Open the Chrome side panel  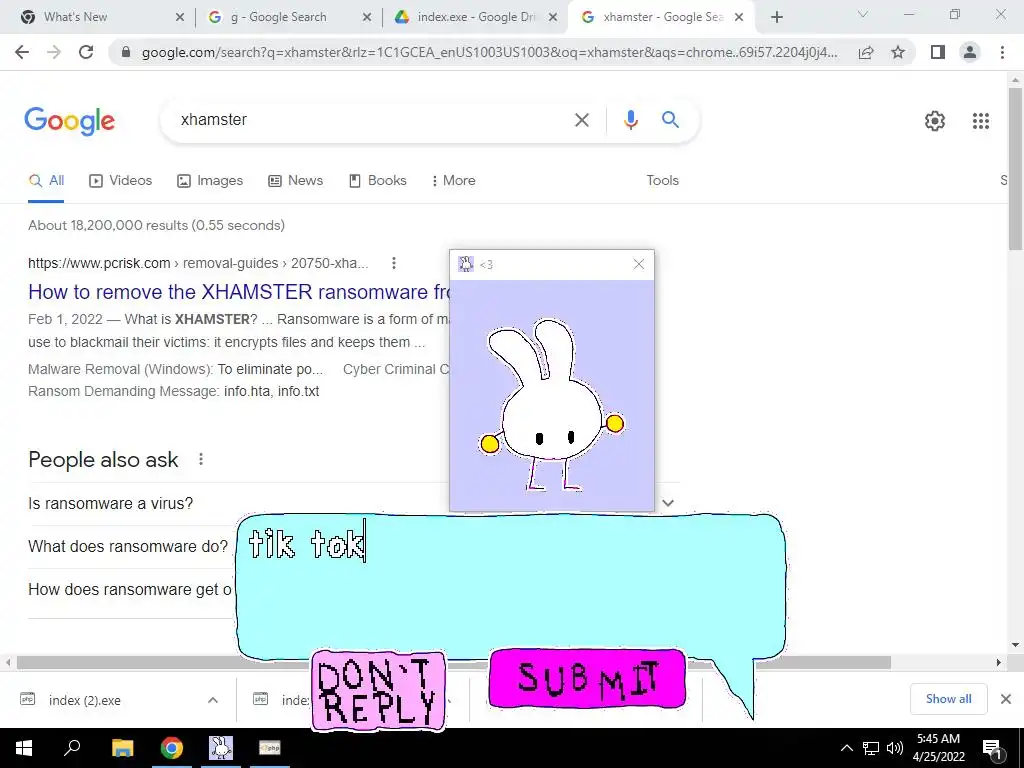938,52
